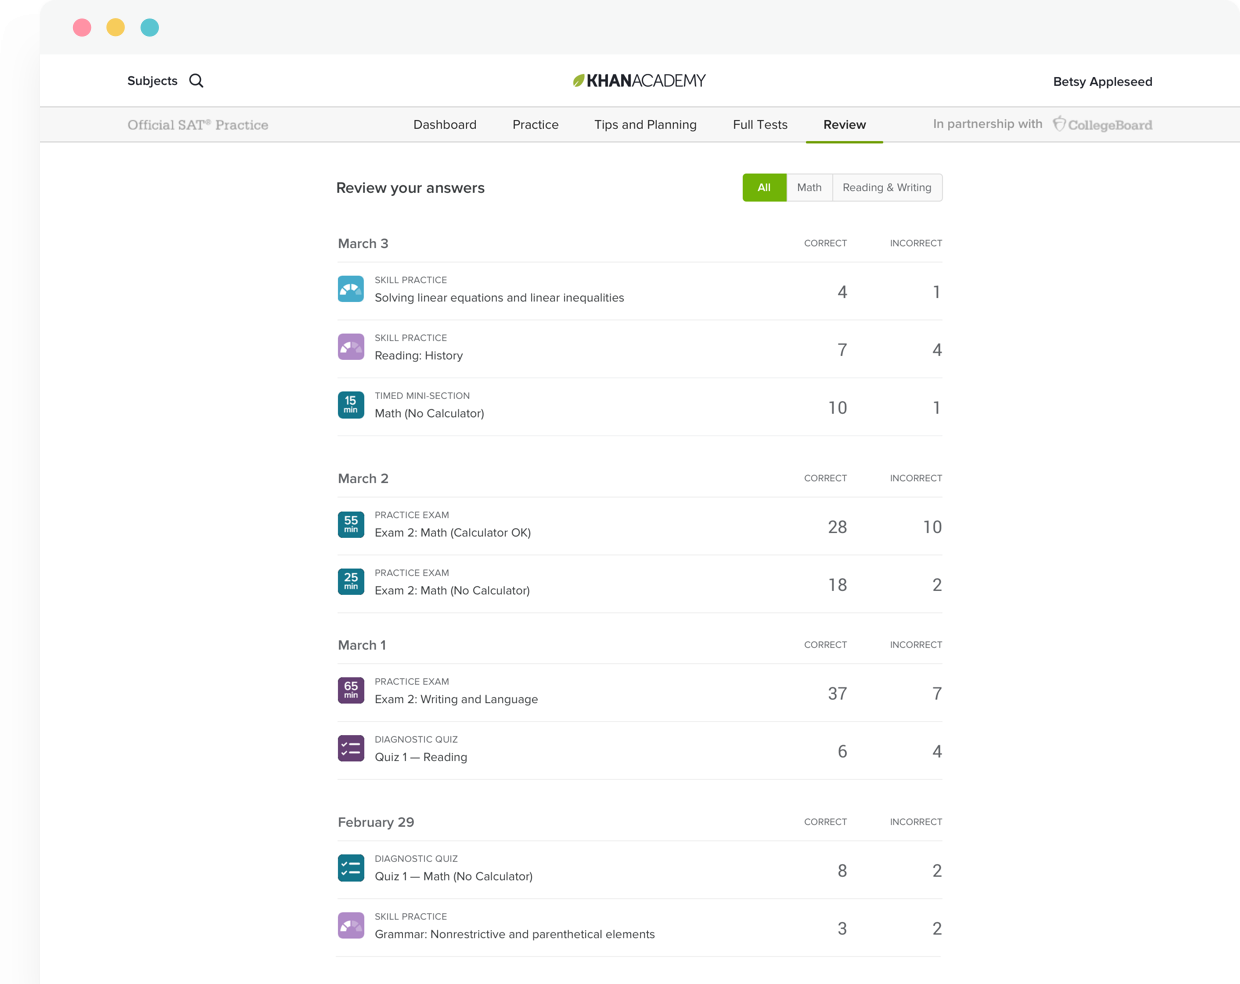The width and height of the screenshot is (1240, 984).
Task: Click the checklist icon for Quiz 1 — Math (No Calculator)
Action: (x=351, y=868)
